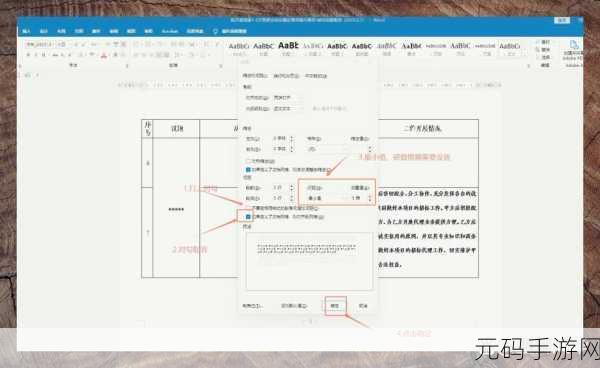This screenshot has width=600, height=368.
Task: Apply bold formatting from the Font group
Action: pyautogui.click(x=28, y=55)
